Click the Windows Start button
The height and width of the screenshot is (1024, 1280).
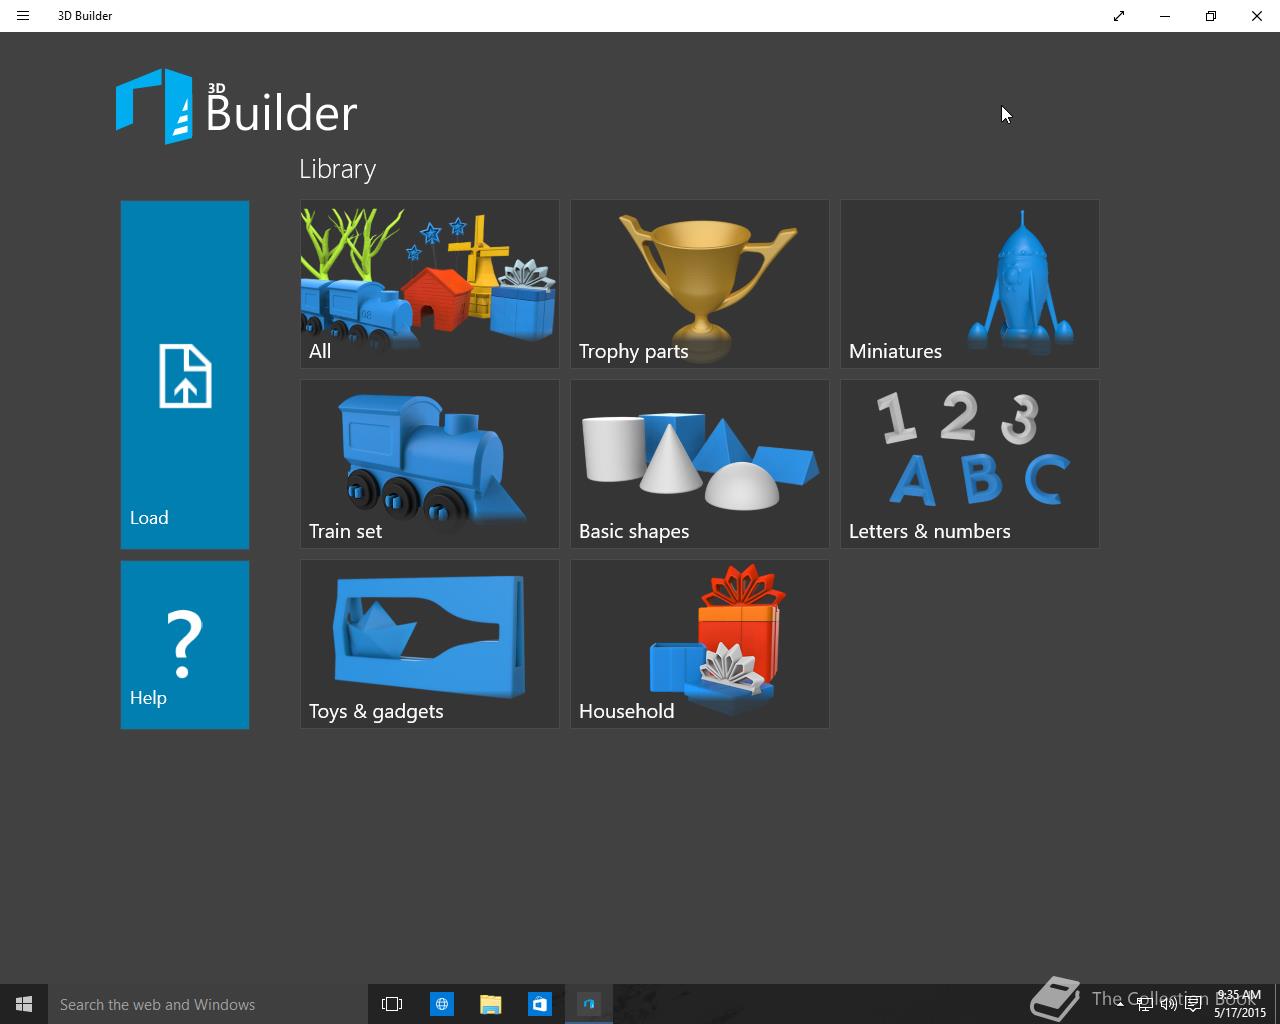click(x=24, y=1004)
